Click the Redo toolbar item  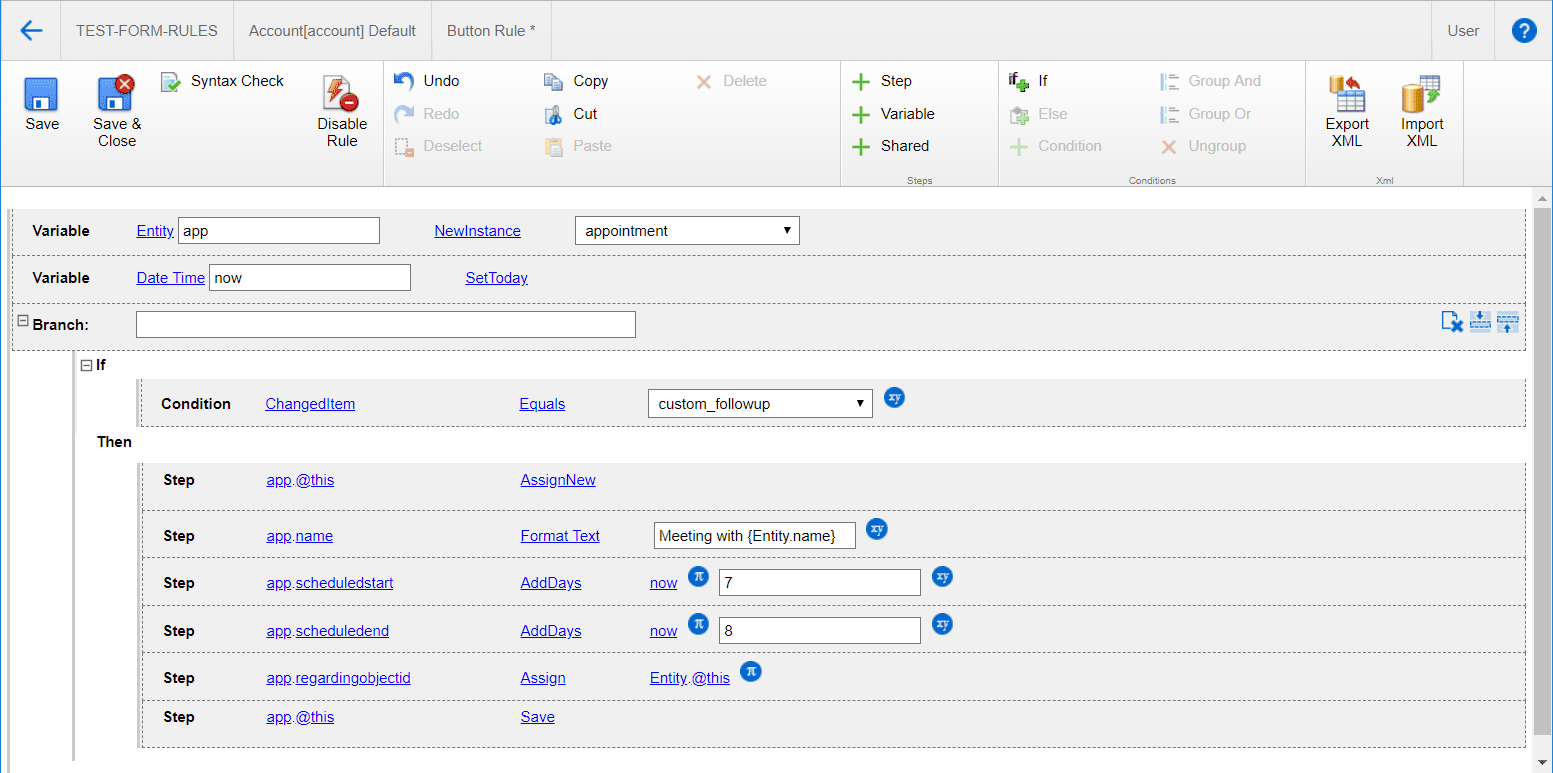(x=427, y=114)
